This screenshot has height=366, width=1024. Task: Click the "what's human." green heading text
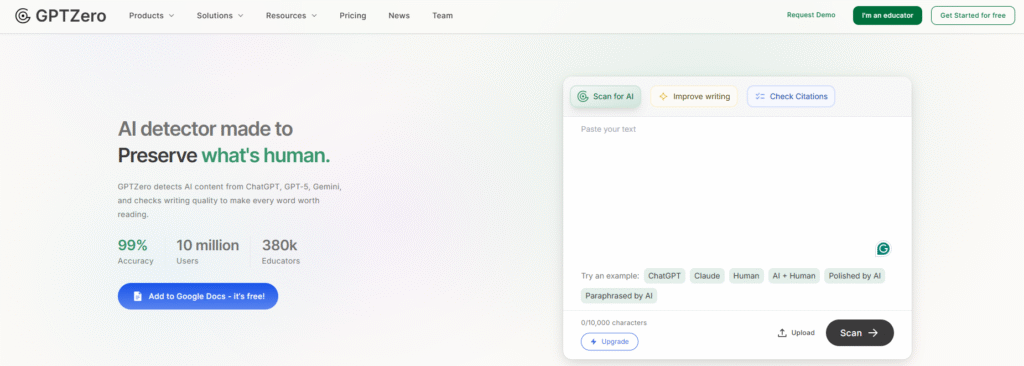[266, 156]
